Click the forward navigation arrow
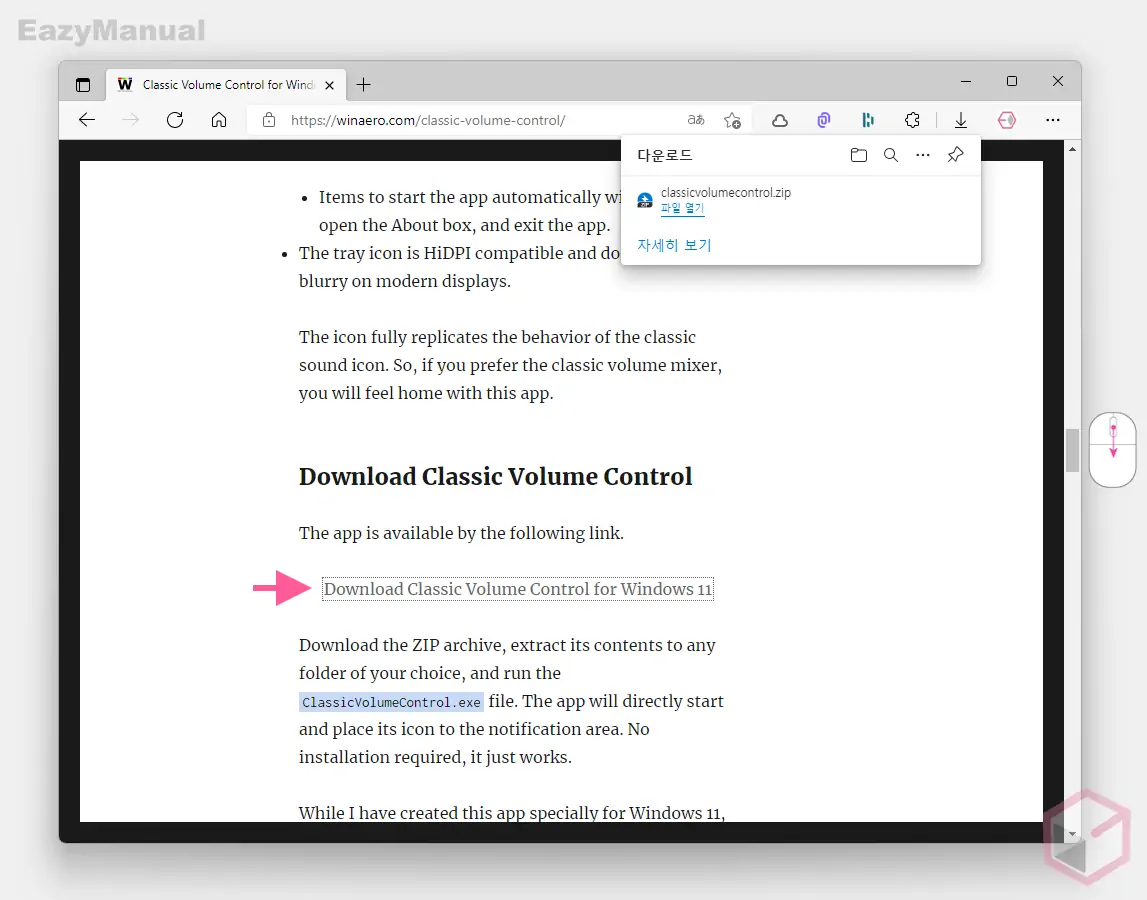Image resolution: width=1147 pixels, height=900 pixels. 131,120
